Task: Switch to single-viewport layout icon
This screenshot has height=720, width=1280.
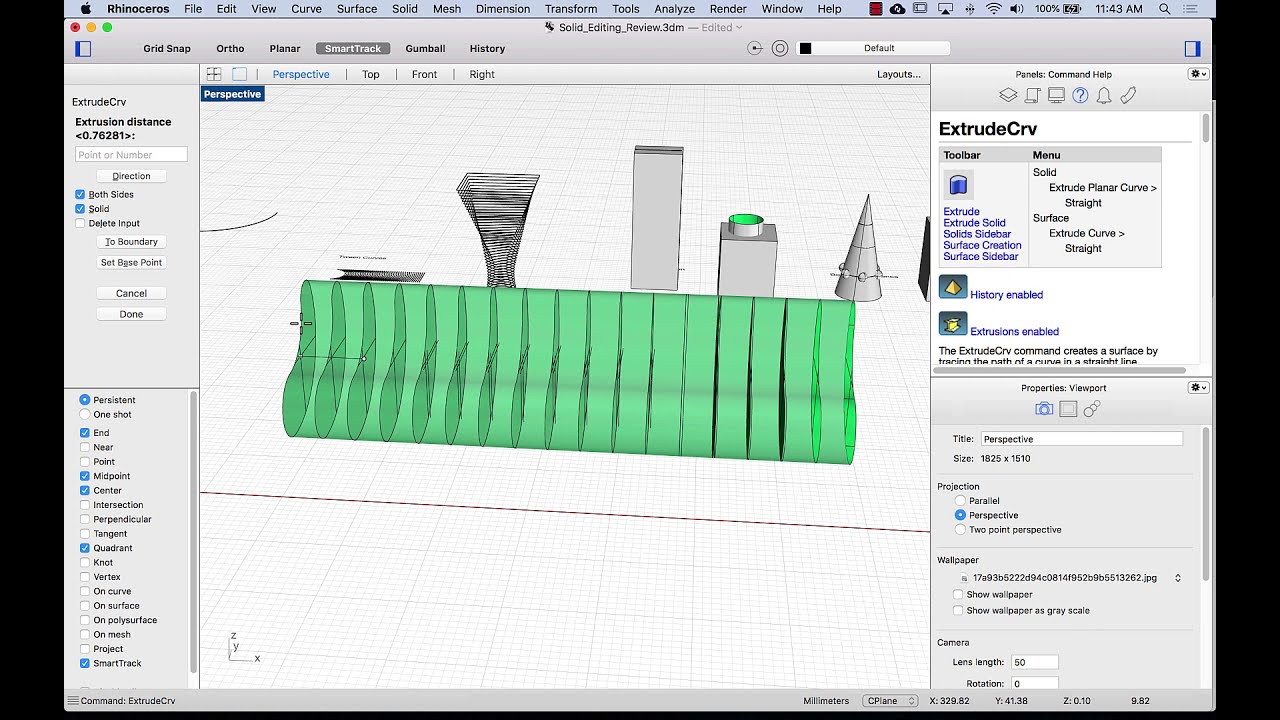Action: (240, 74)
